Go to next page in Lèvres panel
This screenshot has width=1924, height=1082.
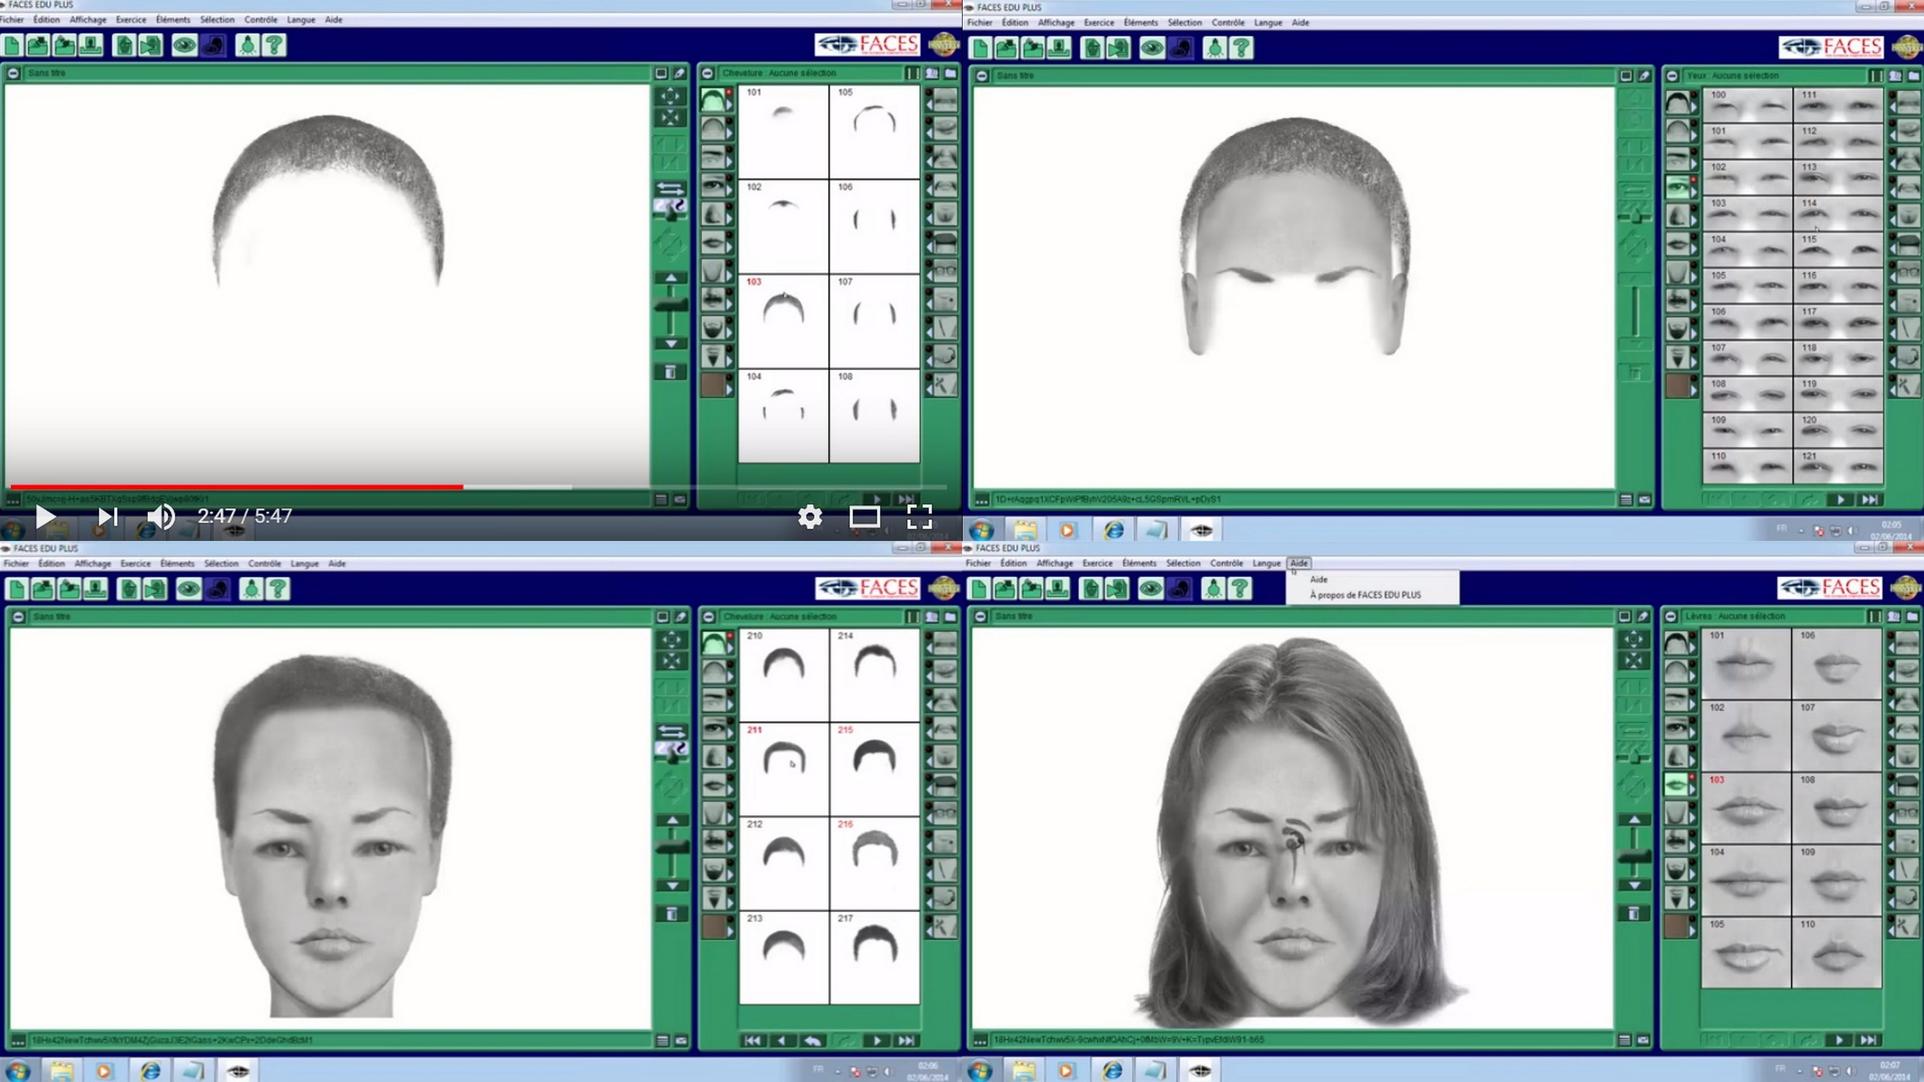(1839, 1040)
